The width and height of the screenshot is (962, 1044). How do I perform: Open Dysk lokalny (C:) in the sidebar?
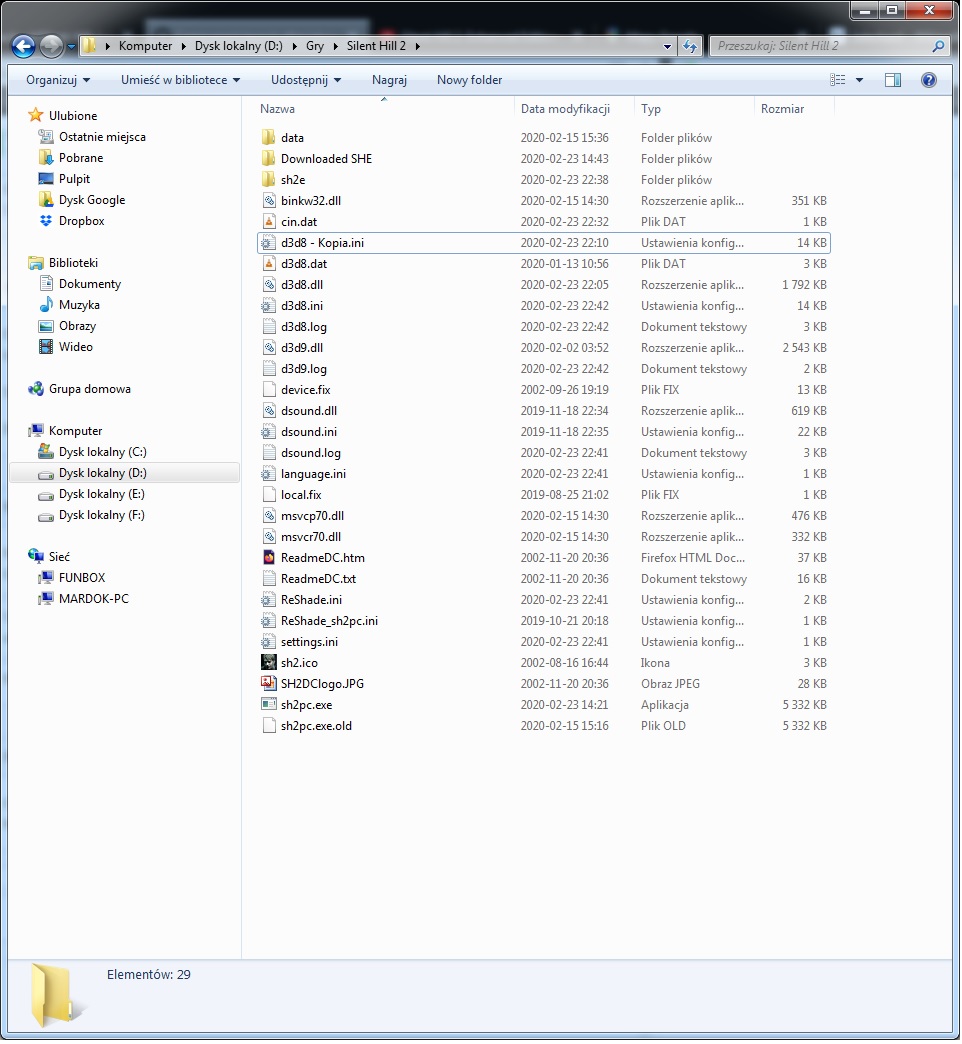tap(103, 451)
